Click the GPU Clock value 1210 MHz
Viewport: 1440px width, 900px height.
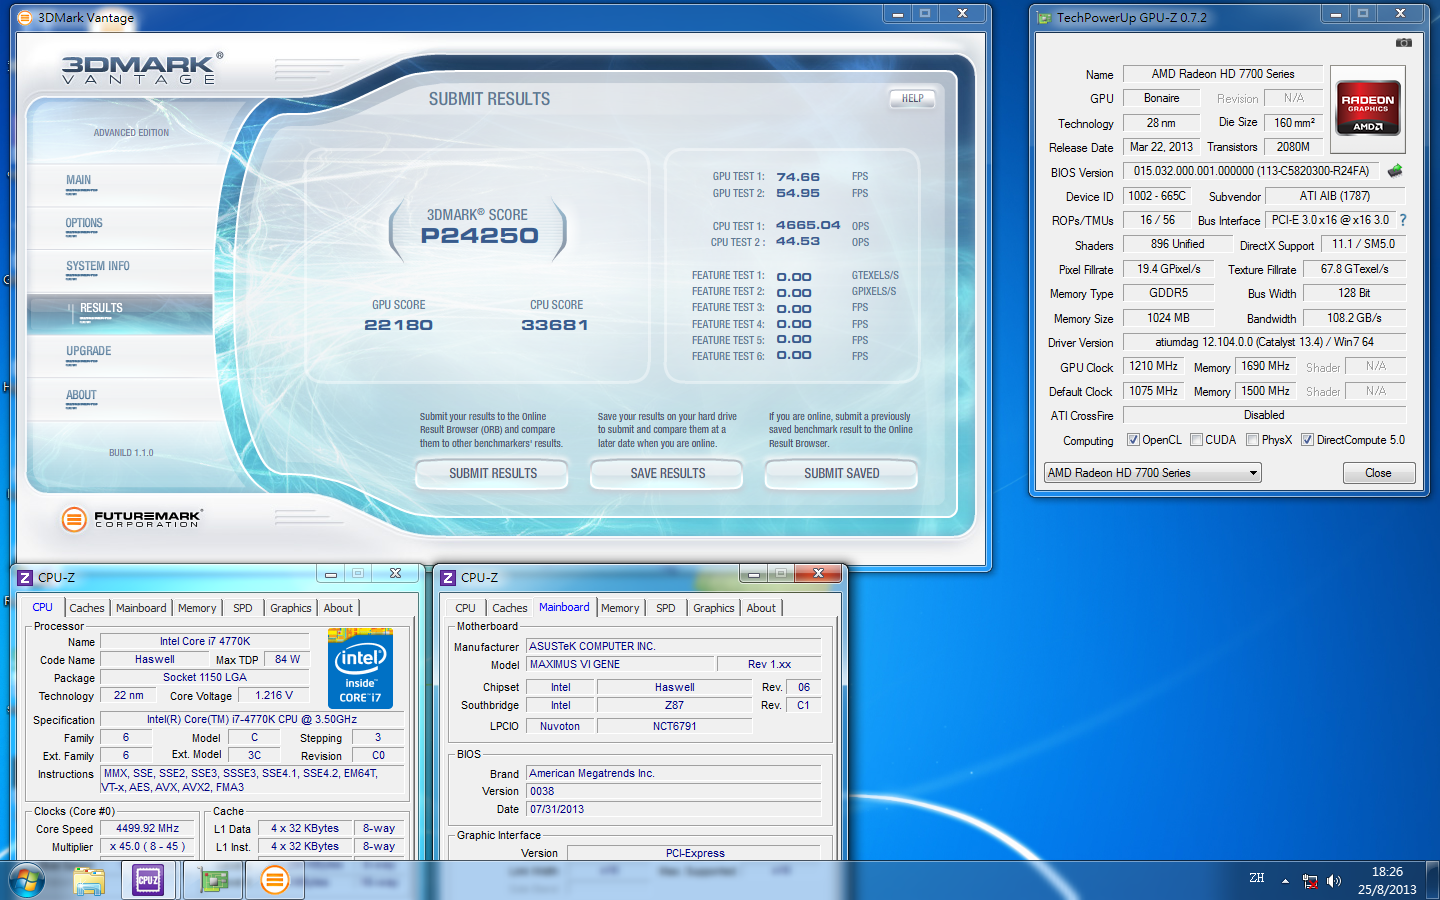[1154, 367]
